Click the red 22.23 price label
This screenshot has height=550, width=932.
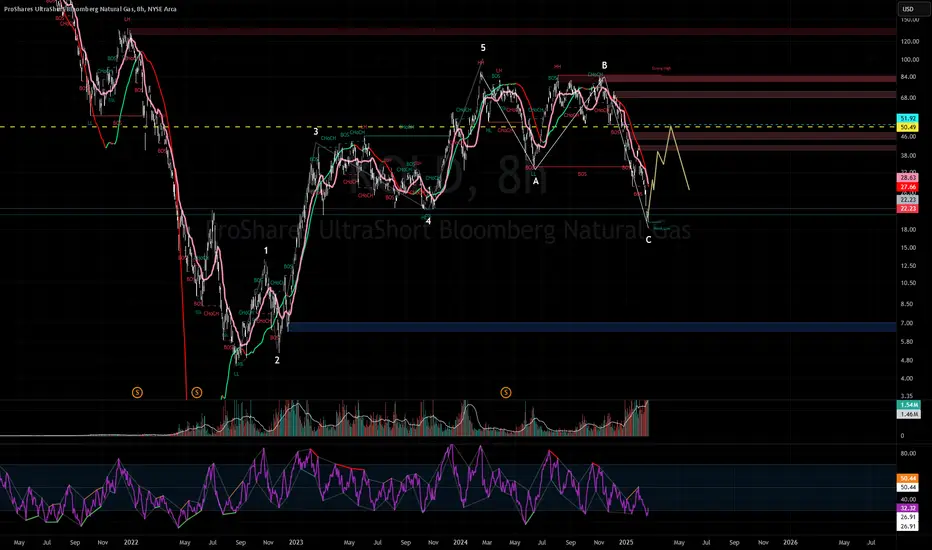click(x=908, y=209)
